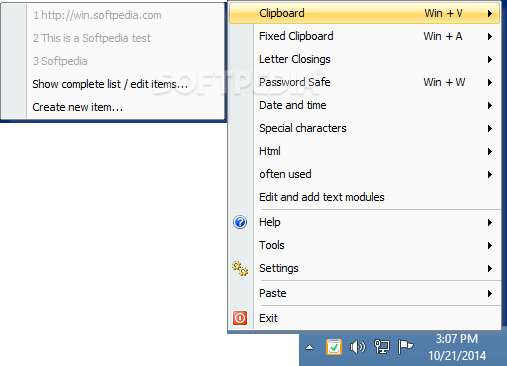Expand the Help submenu arrow
Screen dimensions: 507x366
point(490,222)
